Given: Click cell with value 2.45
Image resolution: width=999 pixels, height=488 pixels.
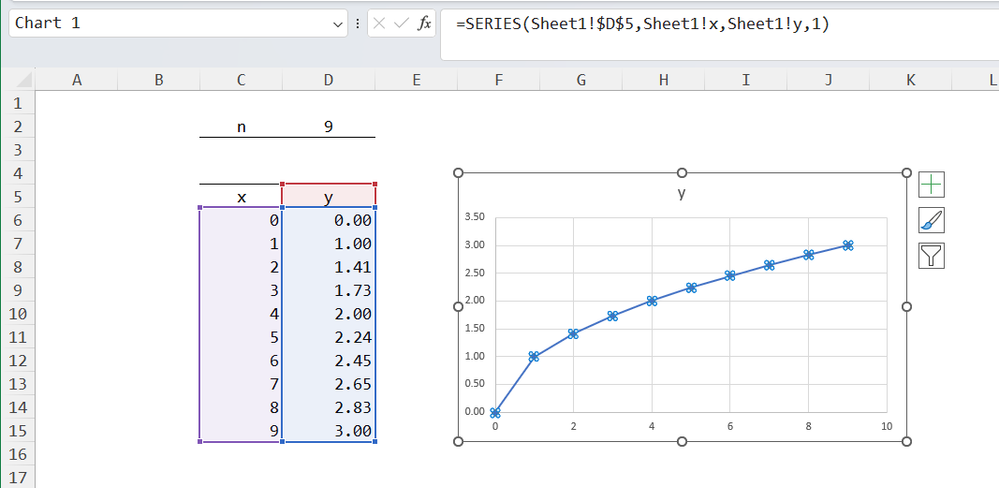Looking at the screenshot, I should pos(328,361).
